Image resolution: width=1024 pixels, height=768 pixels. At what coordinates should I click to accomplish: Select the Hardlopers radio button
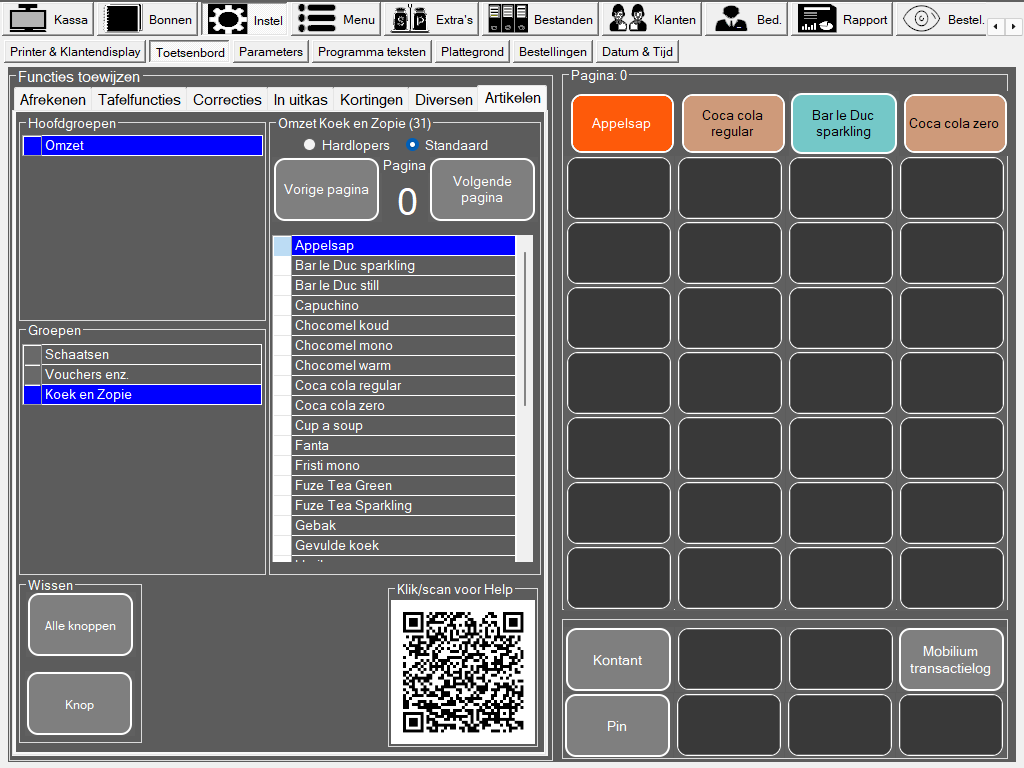click(309, 145)
